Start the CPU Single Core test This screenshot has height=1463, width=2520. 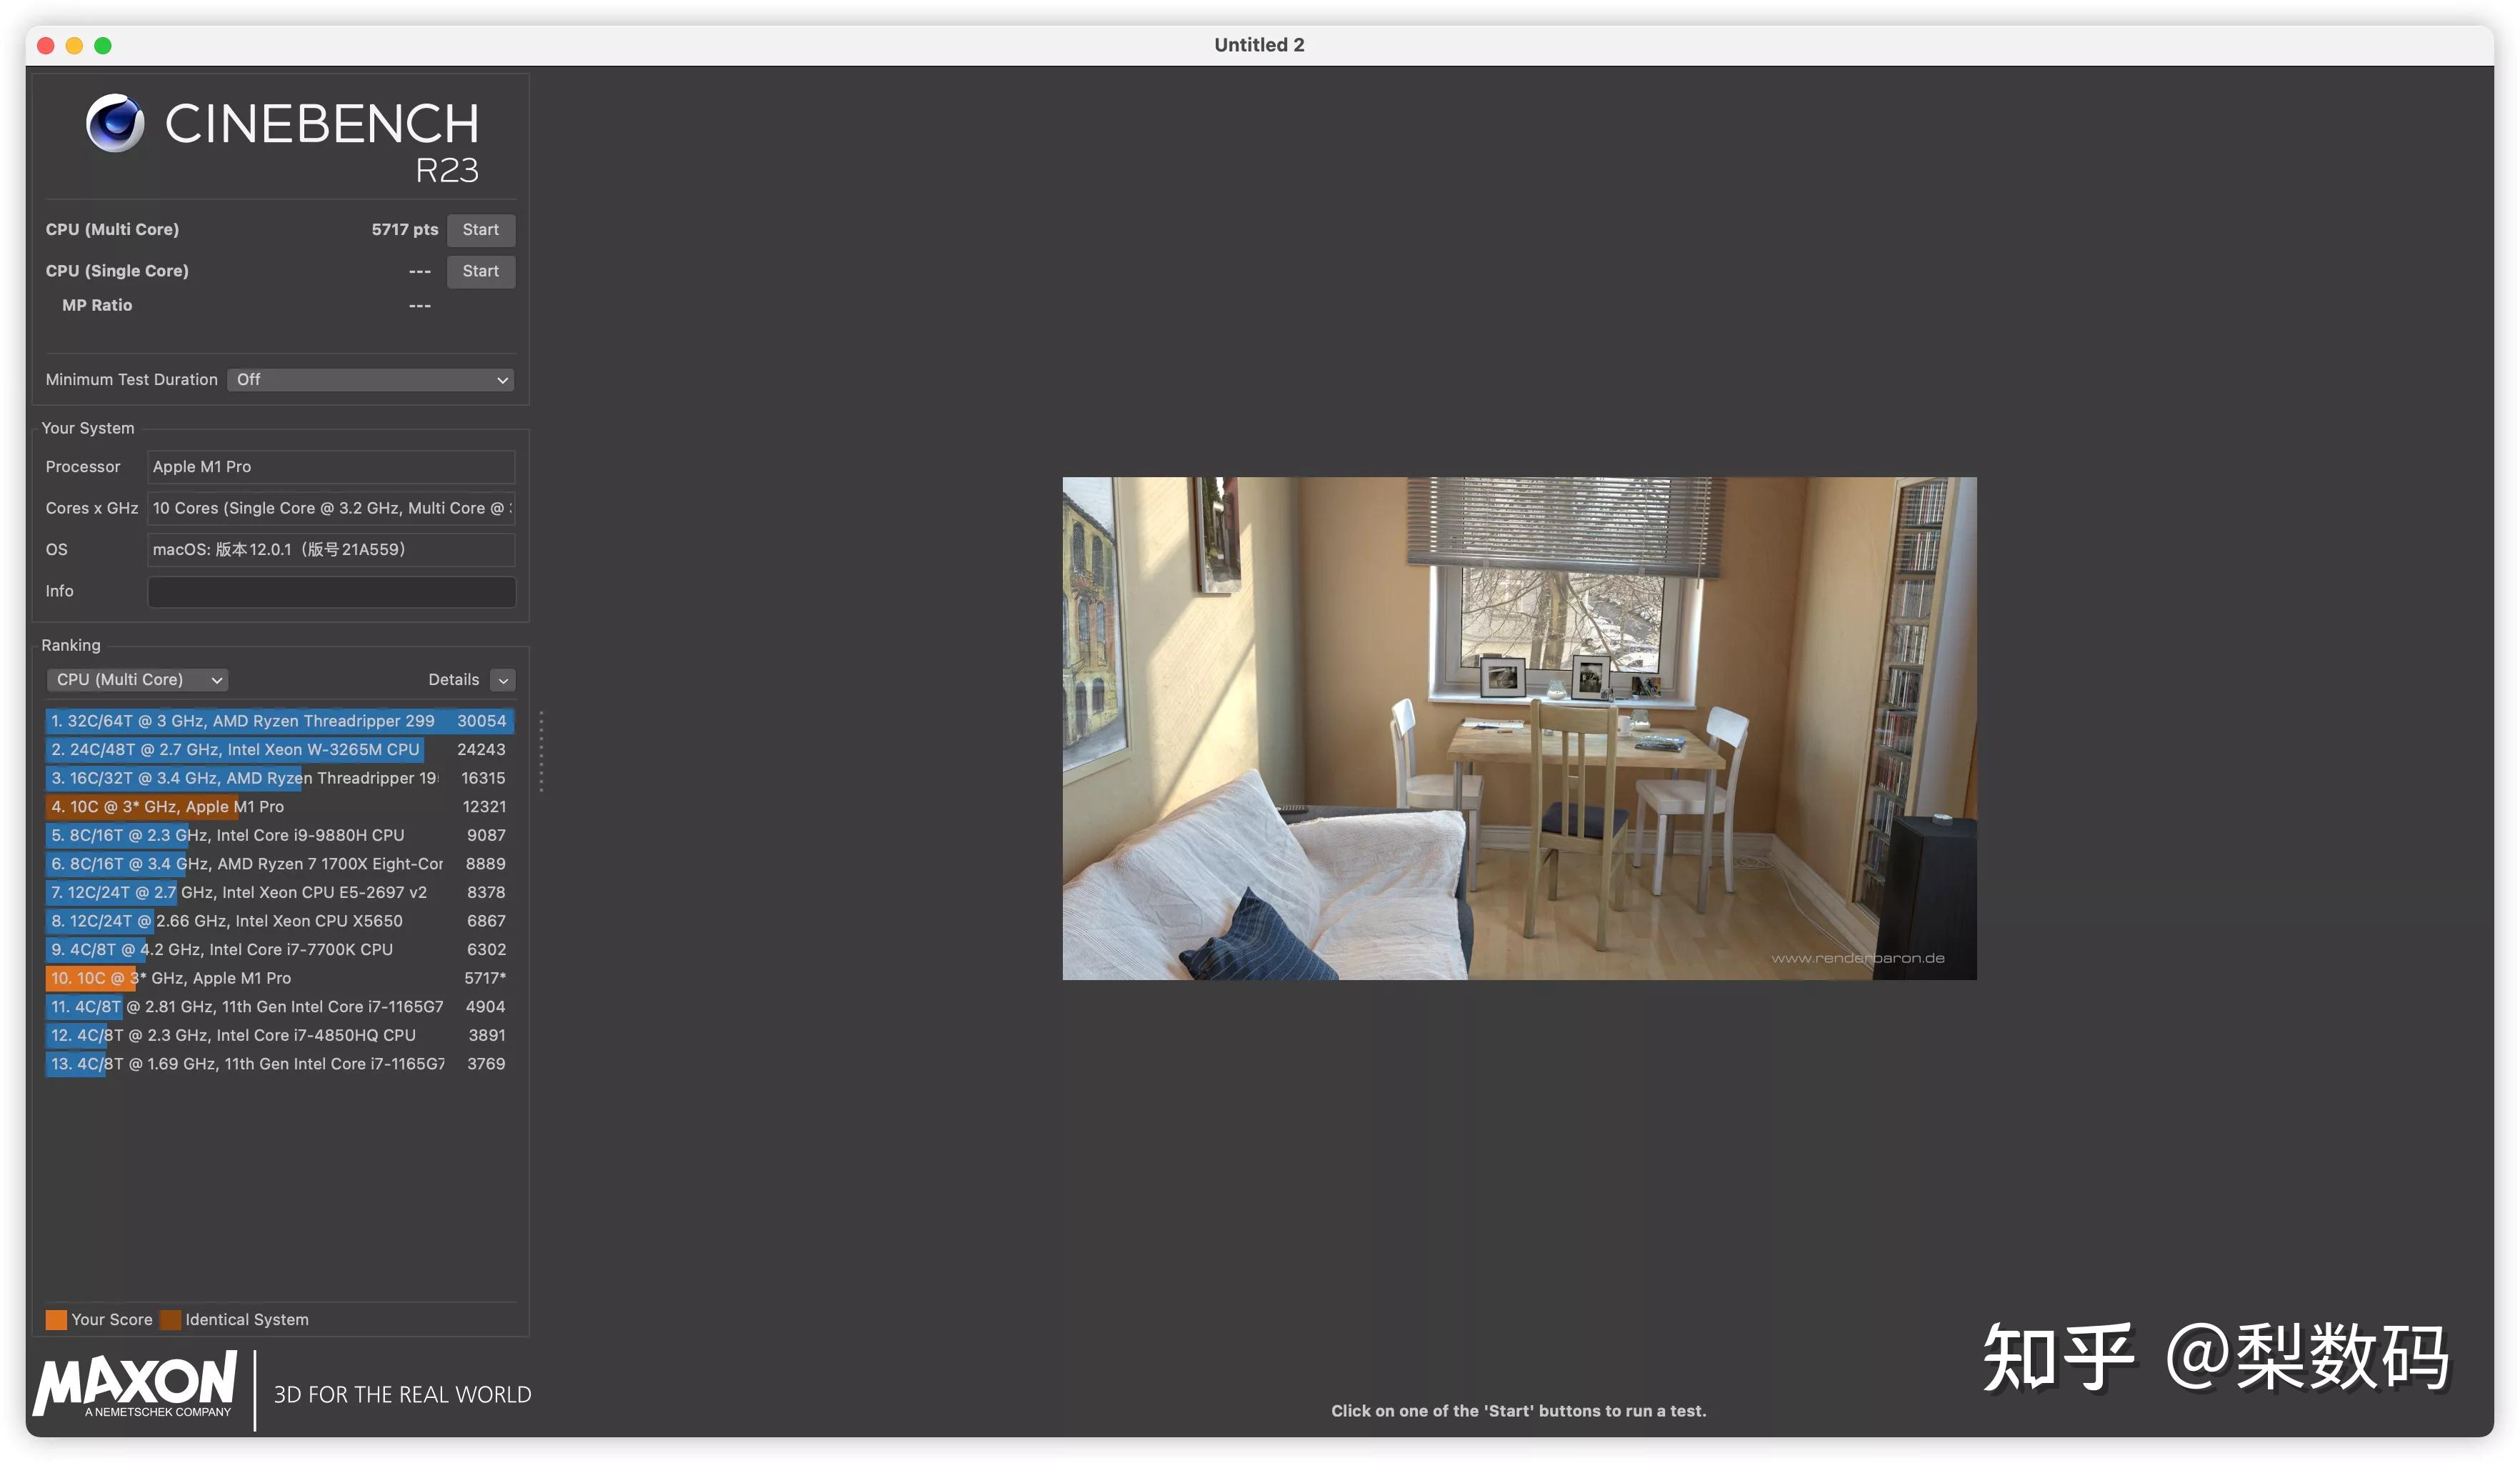pyautogui.click(x=480, y=271)
